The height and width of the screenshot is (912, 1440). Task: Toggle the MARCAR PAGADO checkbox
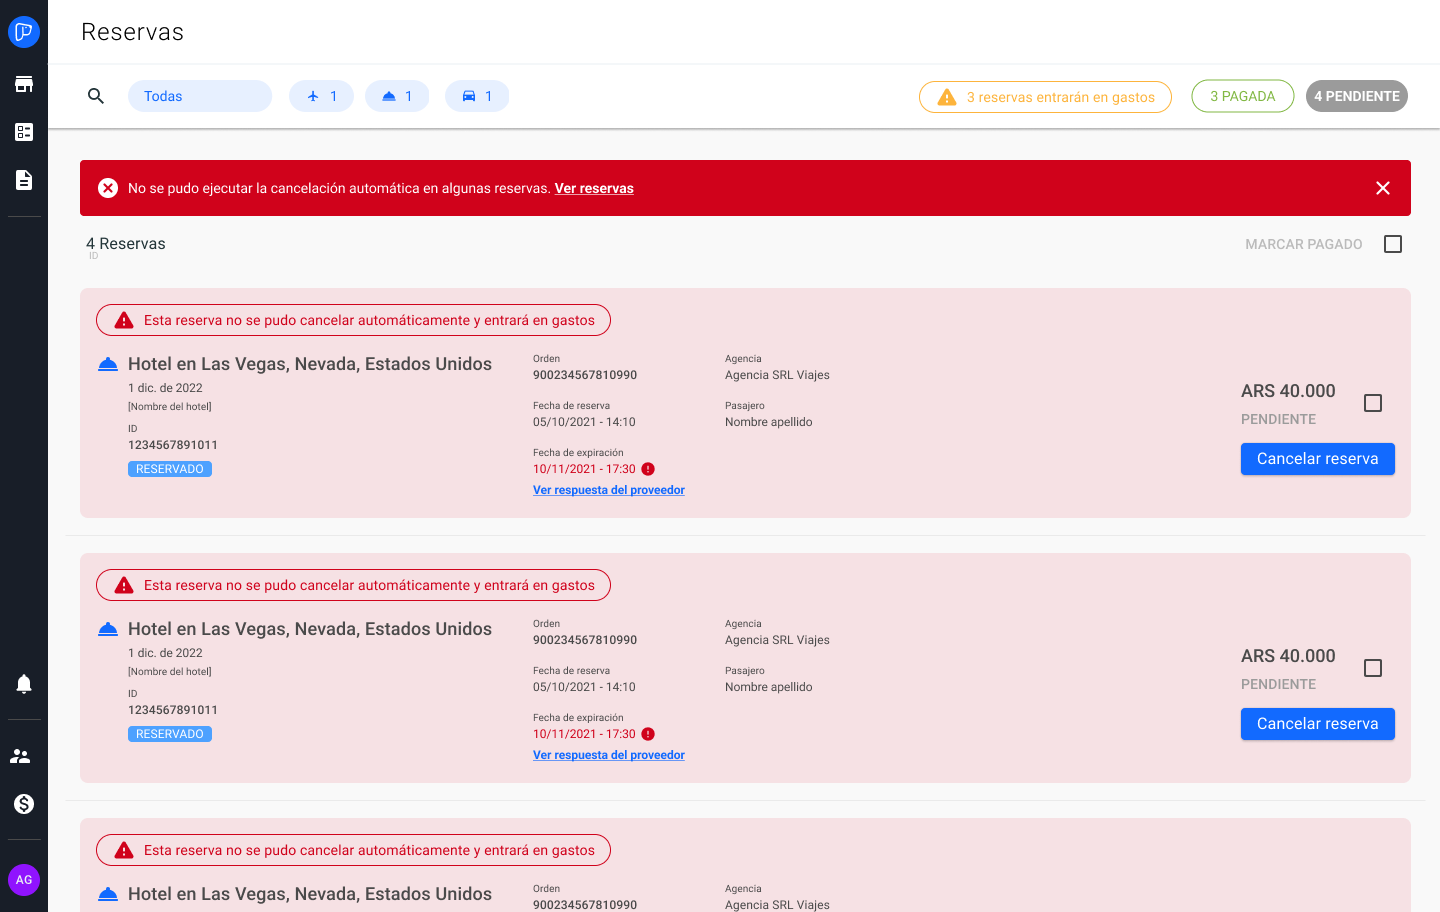(x=1392, y=244)
